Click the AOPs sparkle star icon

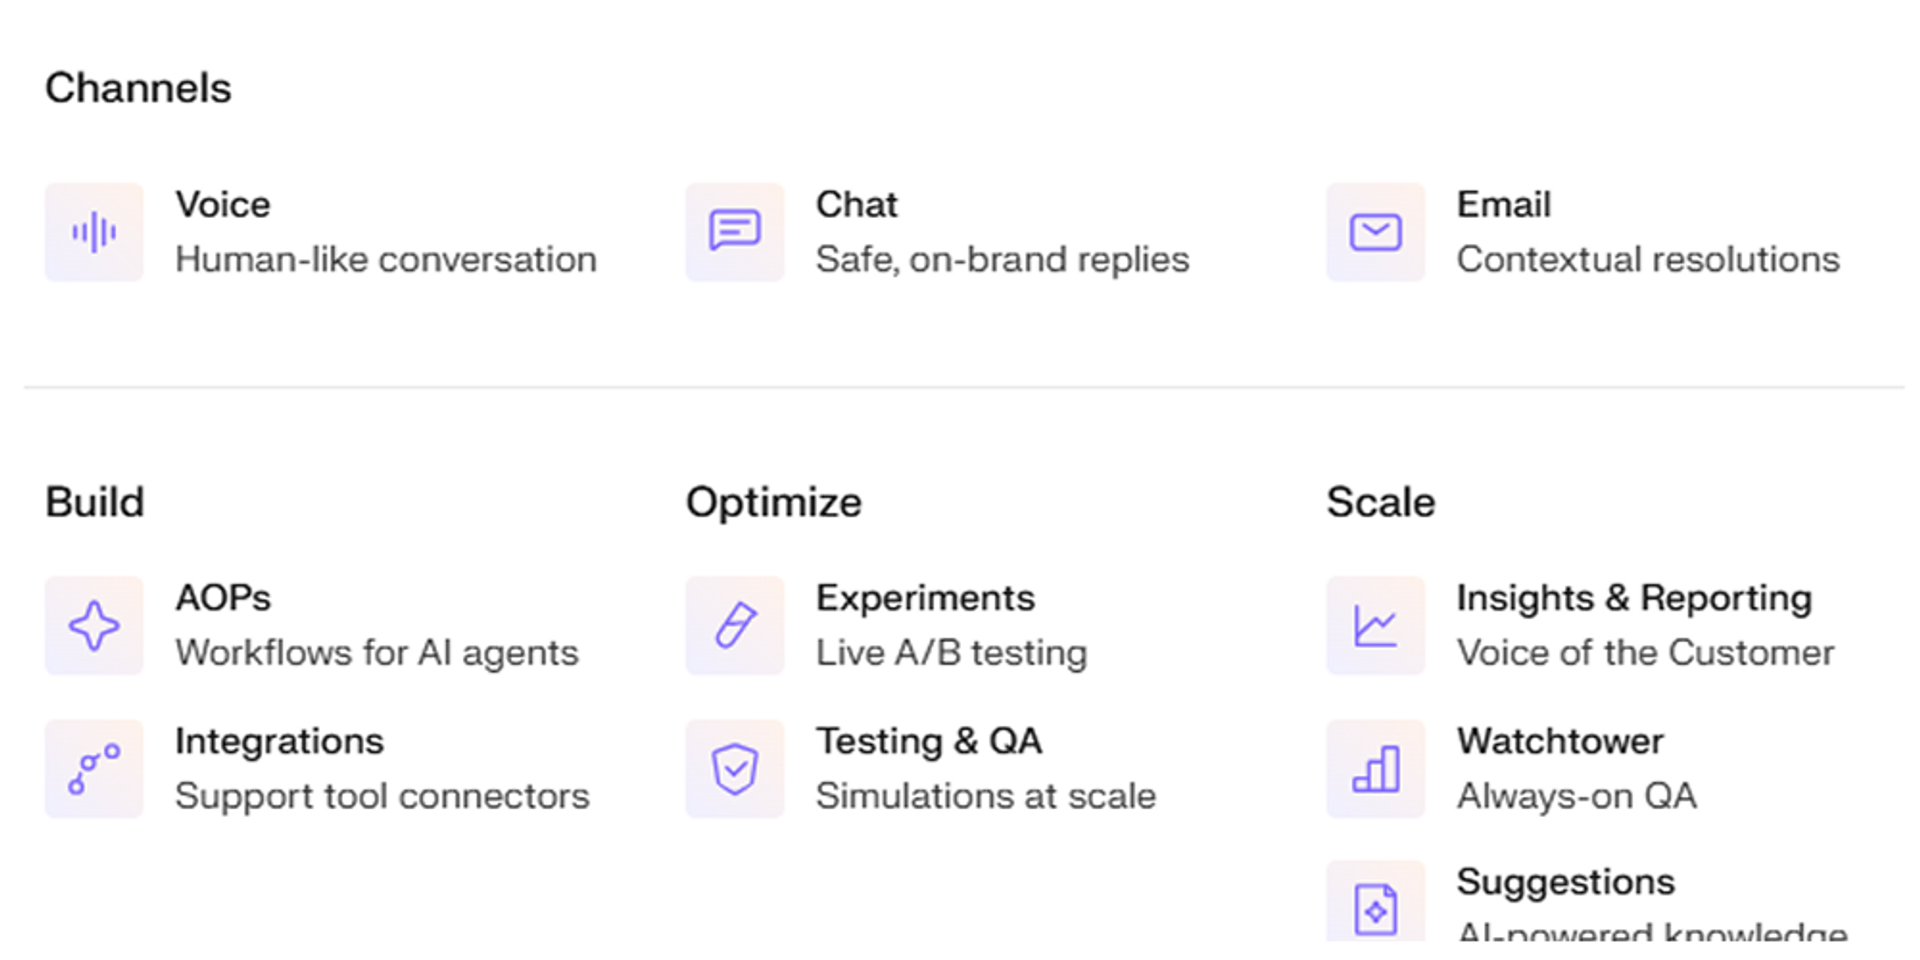click(x=94, y=626)
